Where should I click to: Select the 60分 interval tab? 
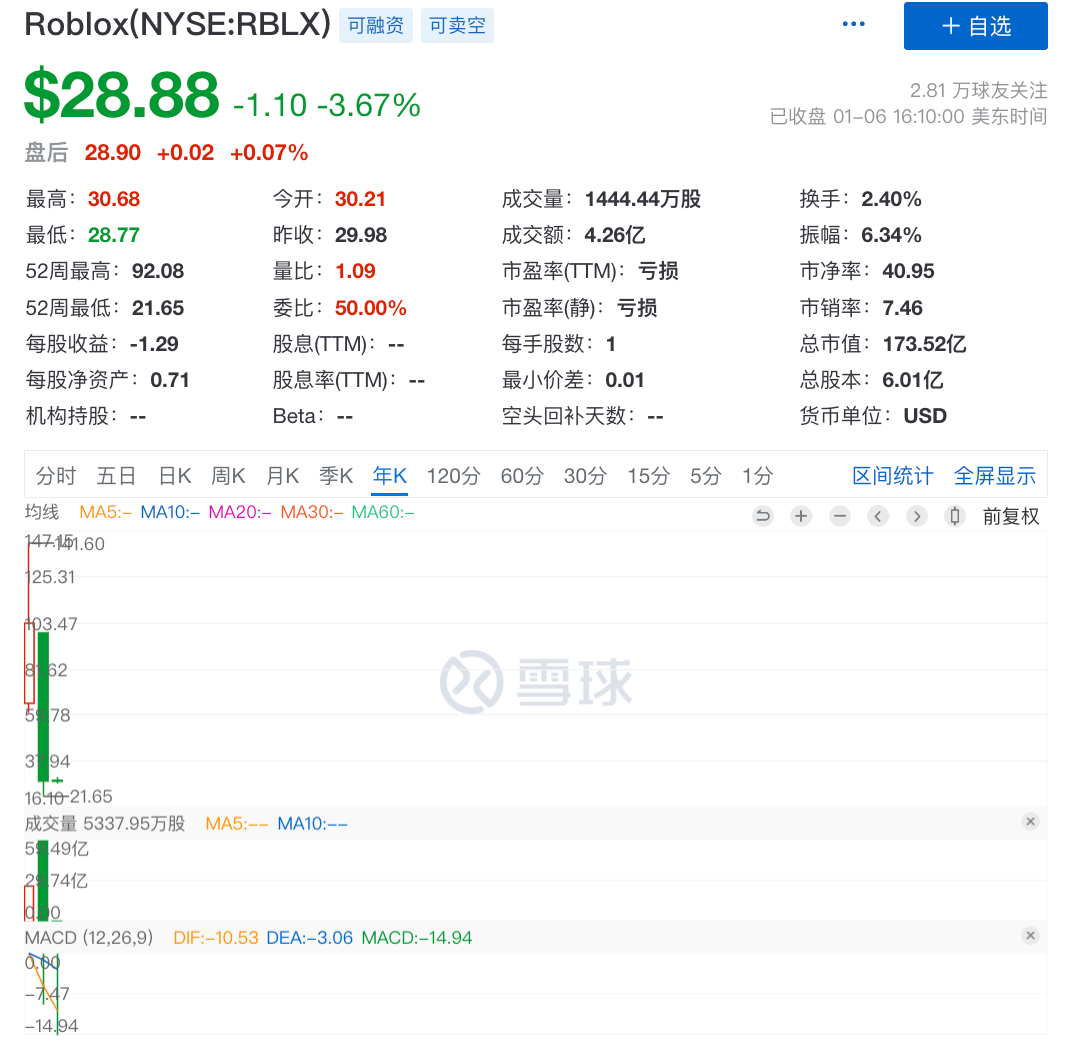point(521,476)
